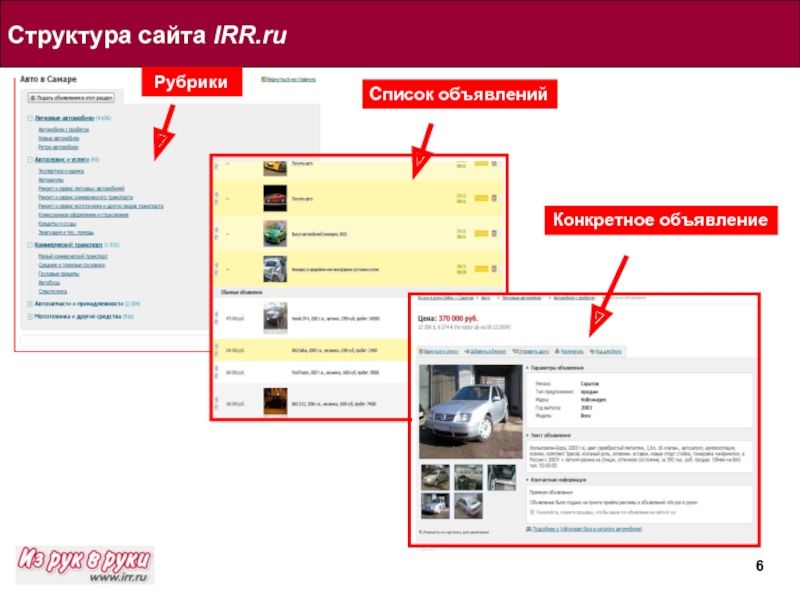Follow the Авто breadcrumb link

[x=486, y=297]
